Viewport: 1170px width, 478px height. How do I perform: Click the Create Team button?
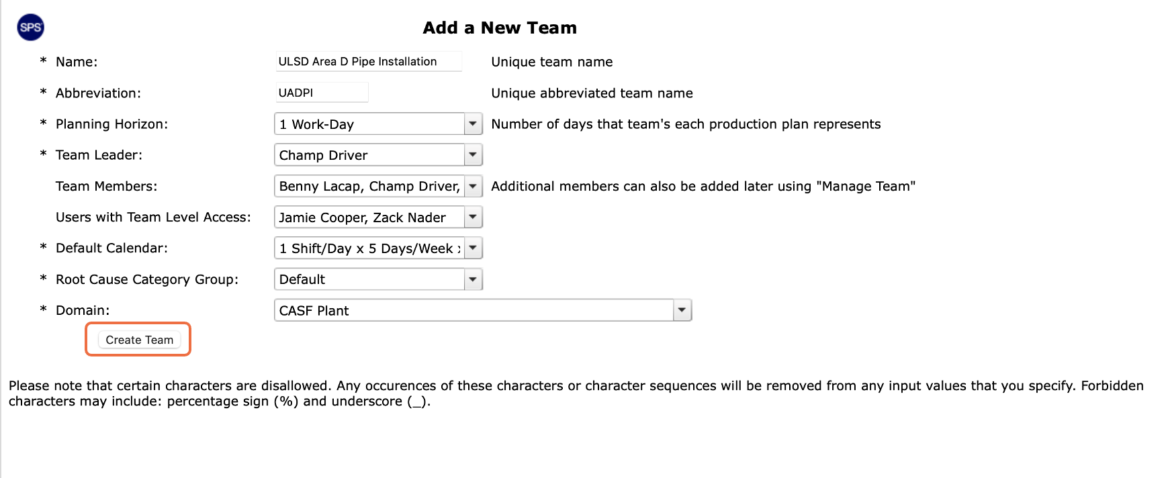[x=140, y=339]
